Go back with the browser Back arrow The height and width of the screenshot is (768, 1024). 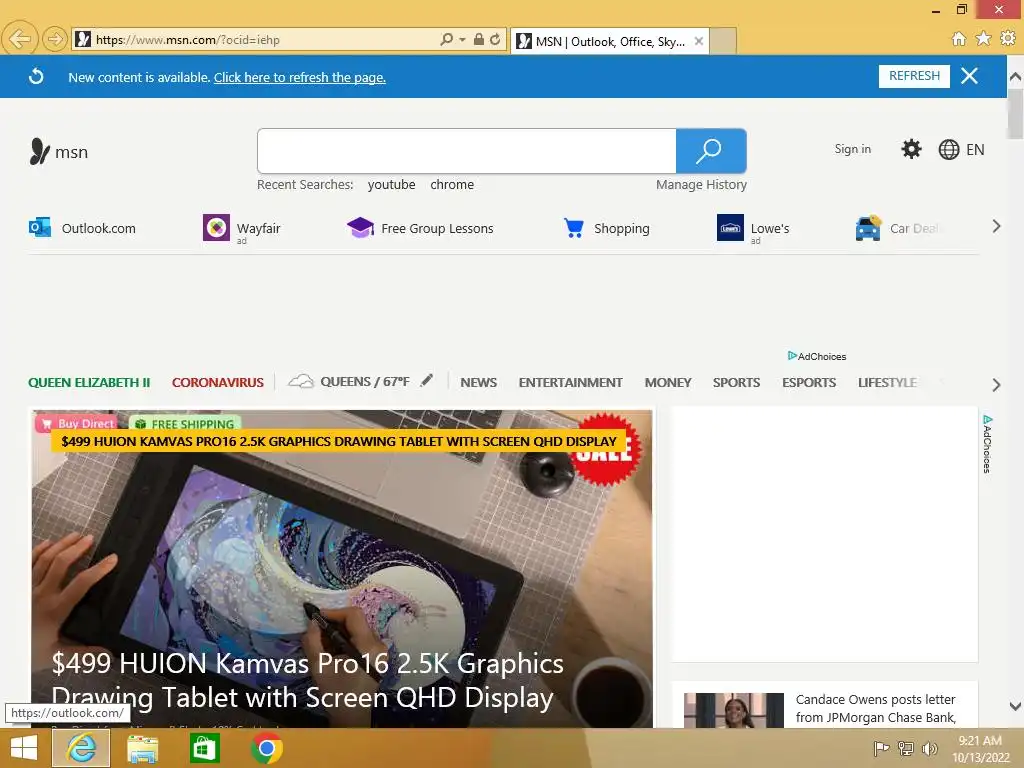click(20, 39)
